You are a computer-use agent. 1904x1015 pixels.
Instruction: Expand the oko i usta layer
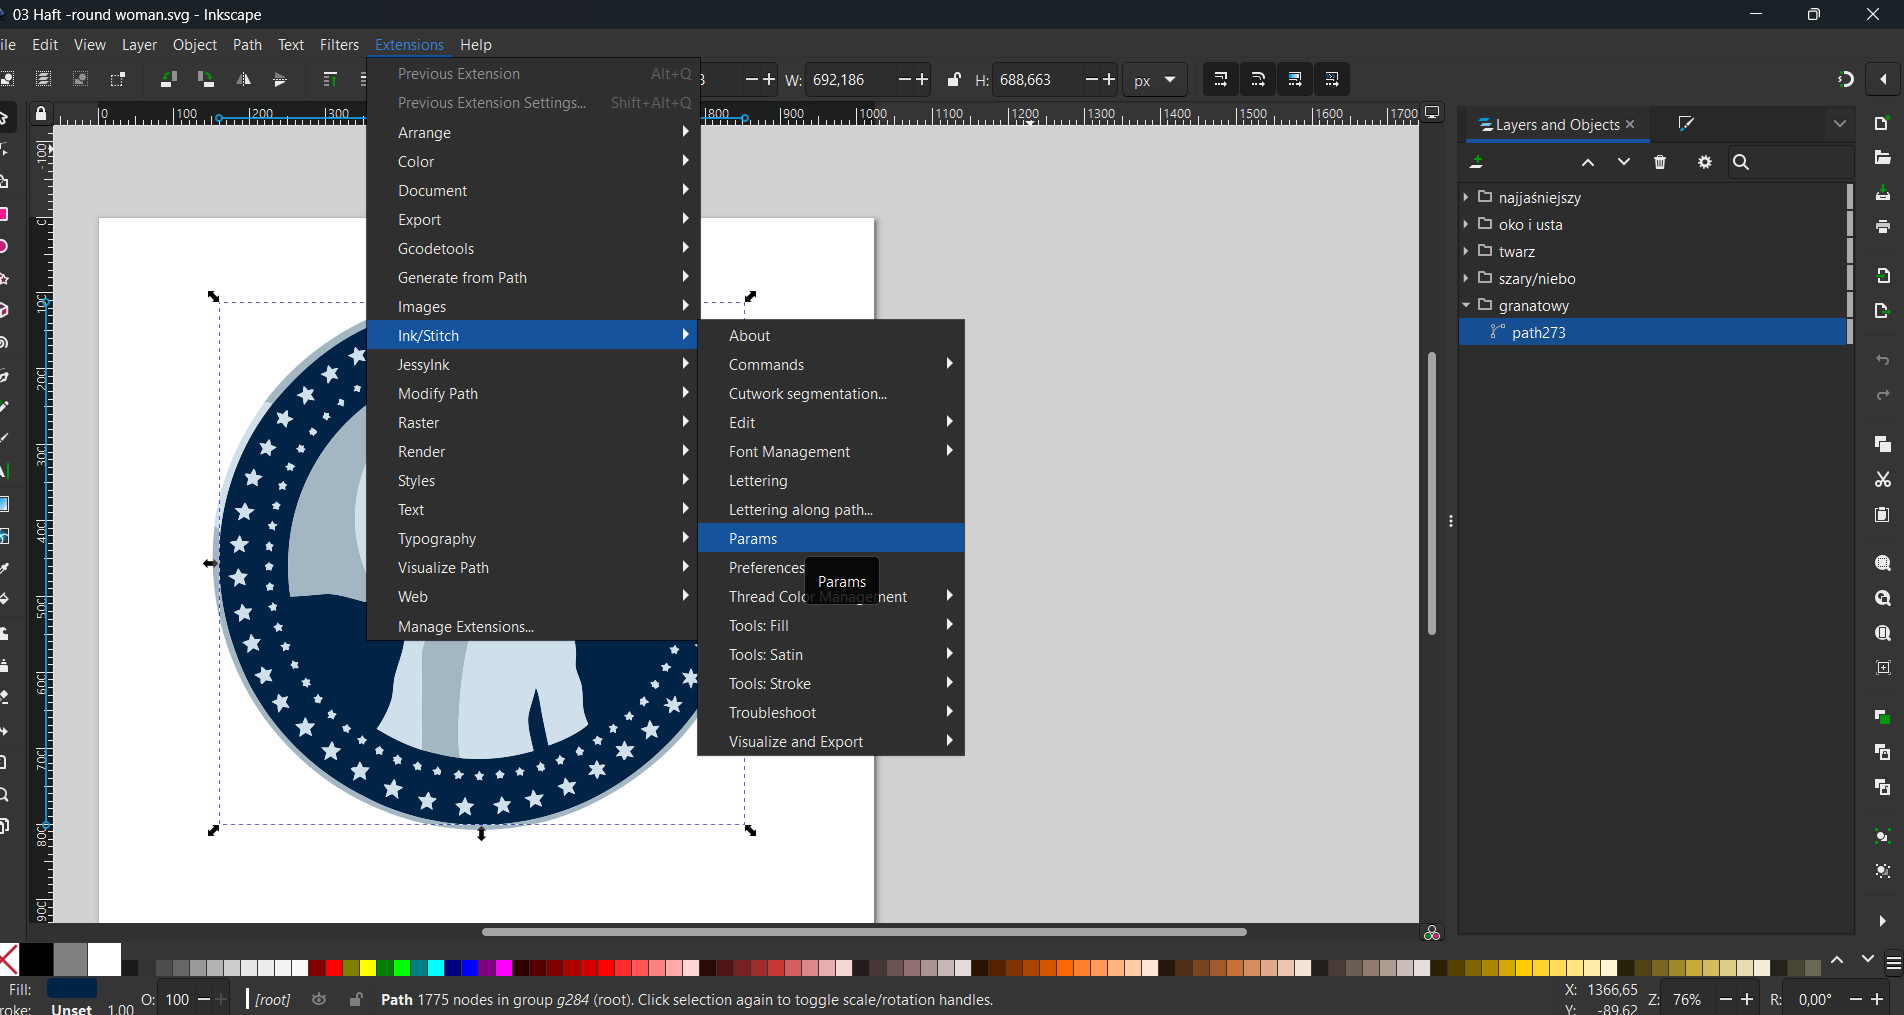click(1466, 224)
